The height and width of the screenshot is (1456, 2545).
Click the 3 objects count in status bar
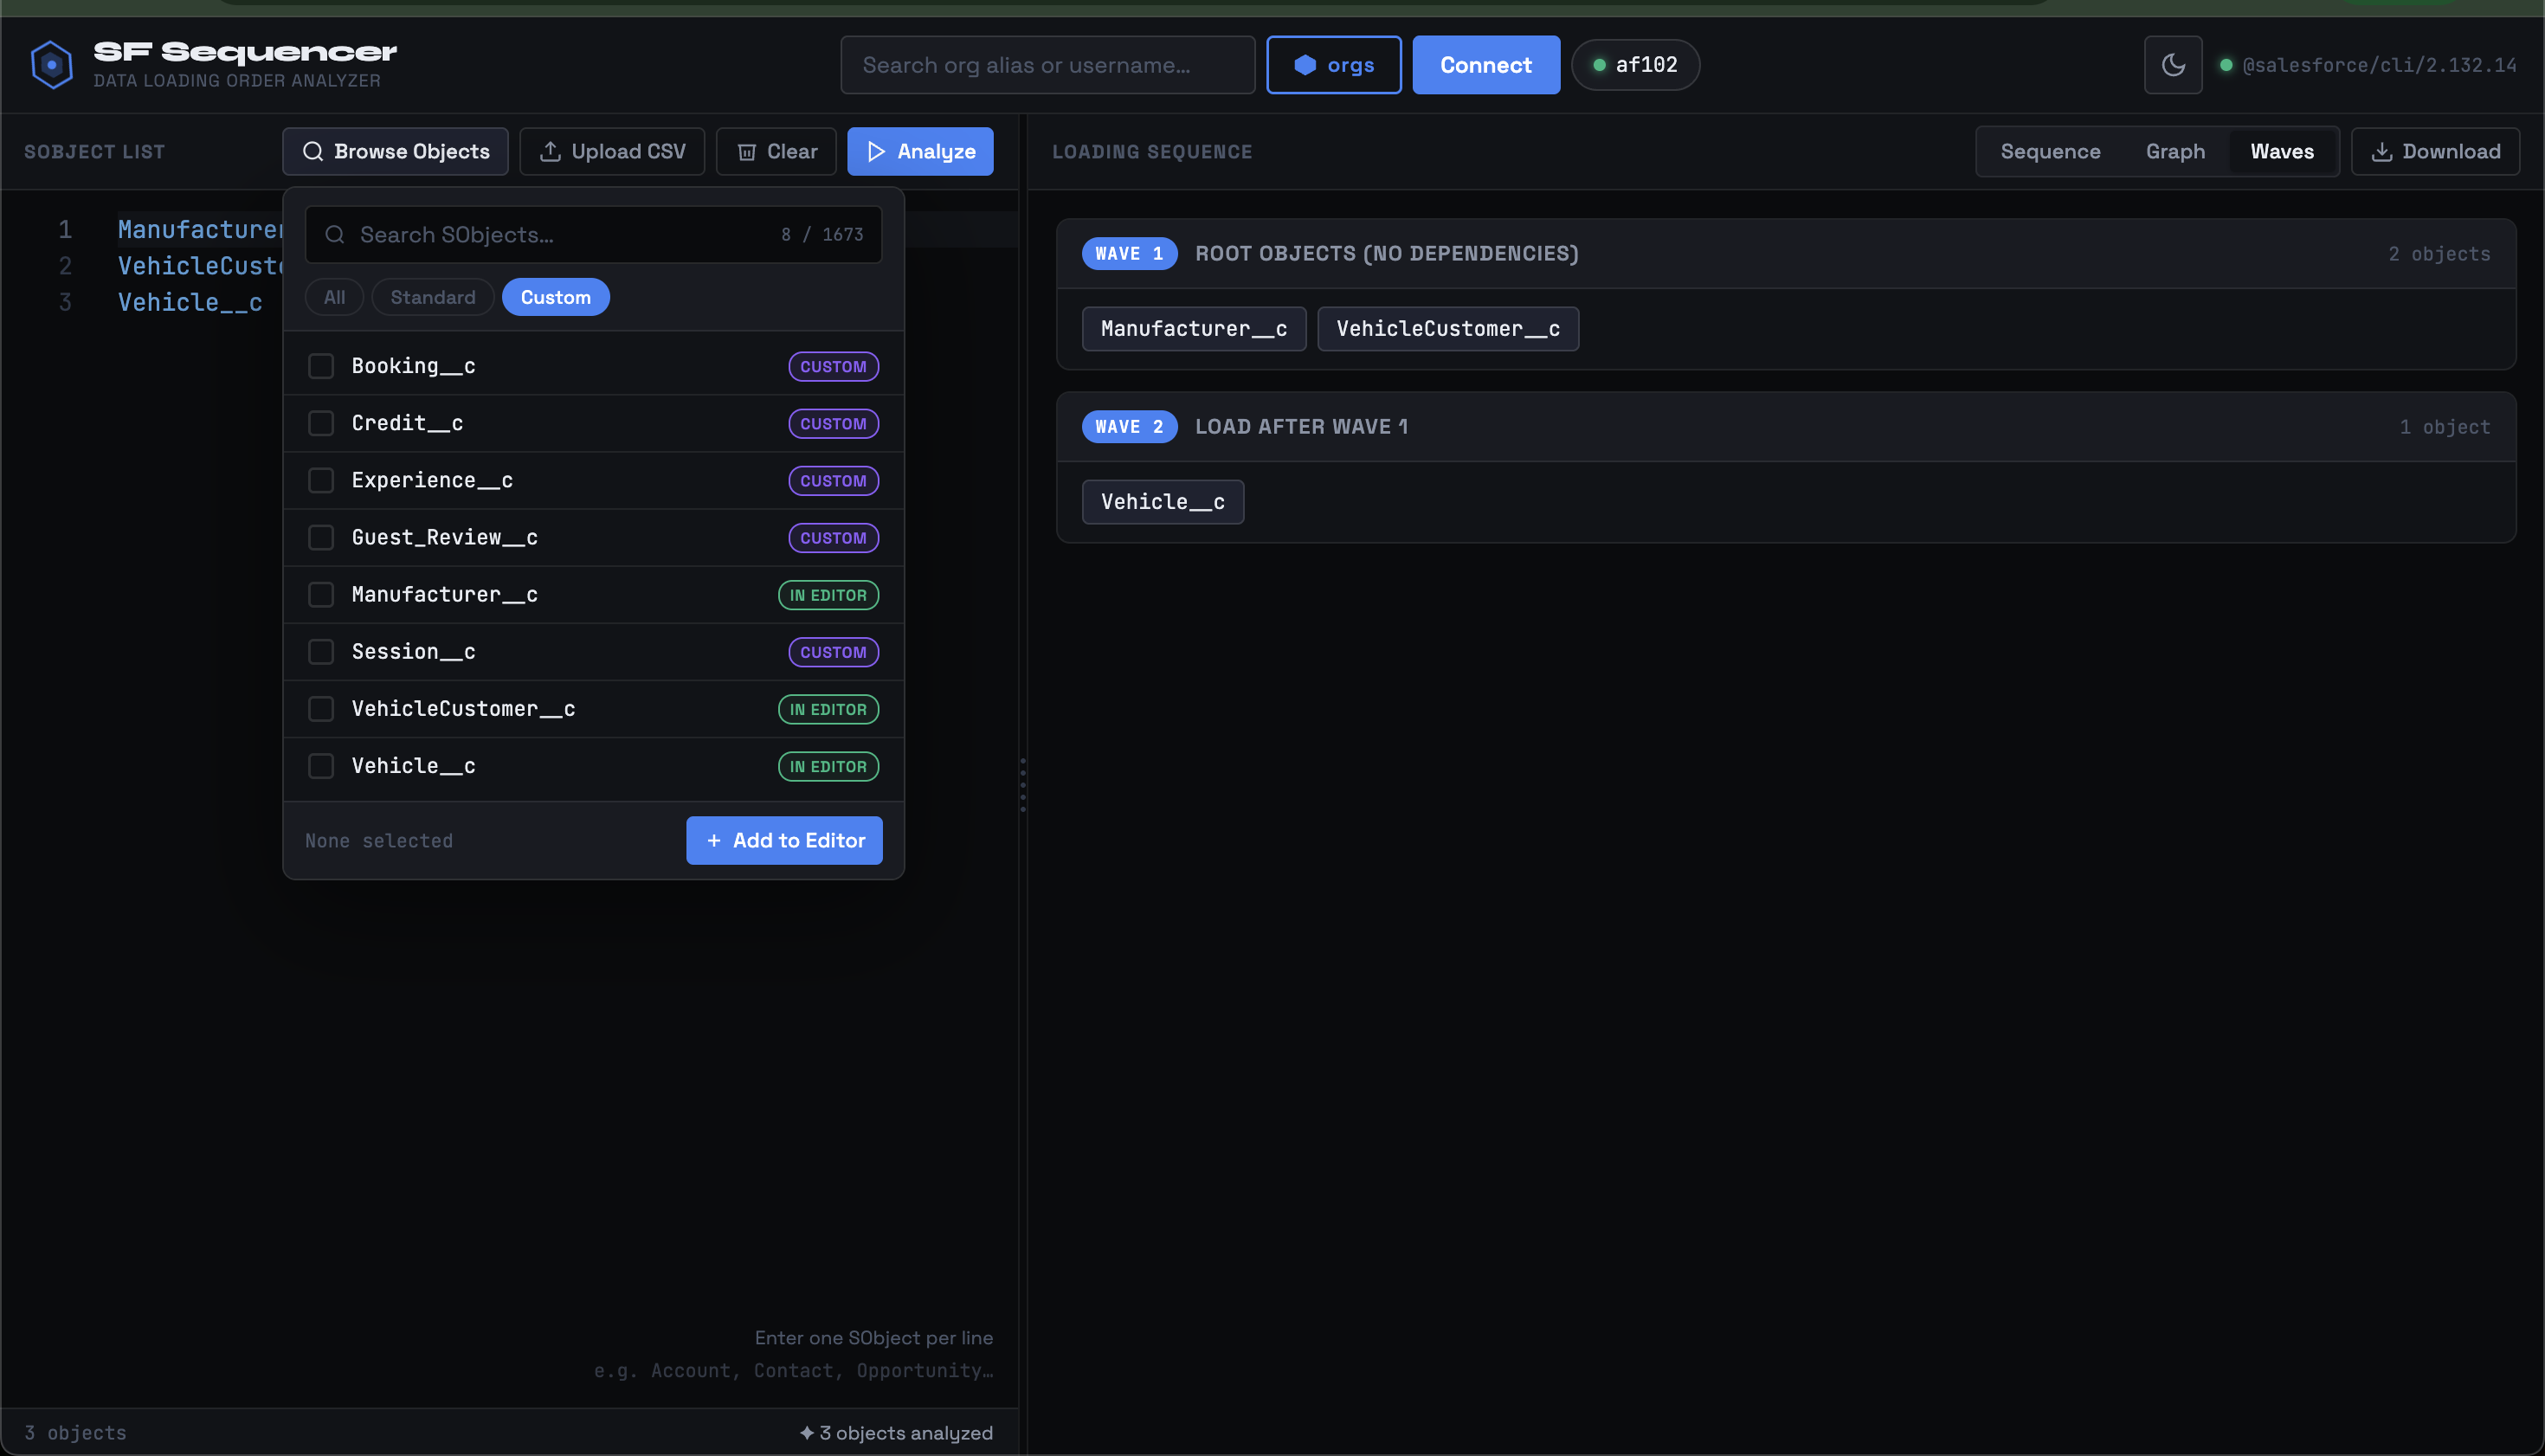point(76,1433)
